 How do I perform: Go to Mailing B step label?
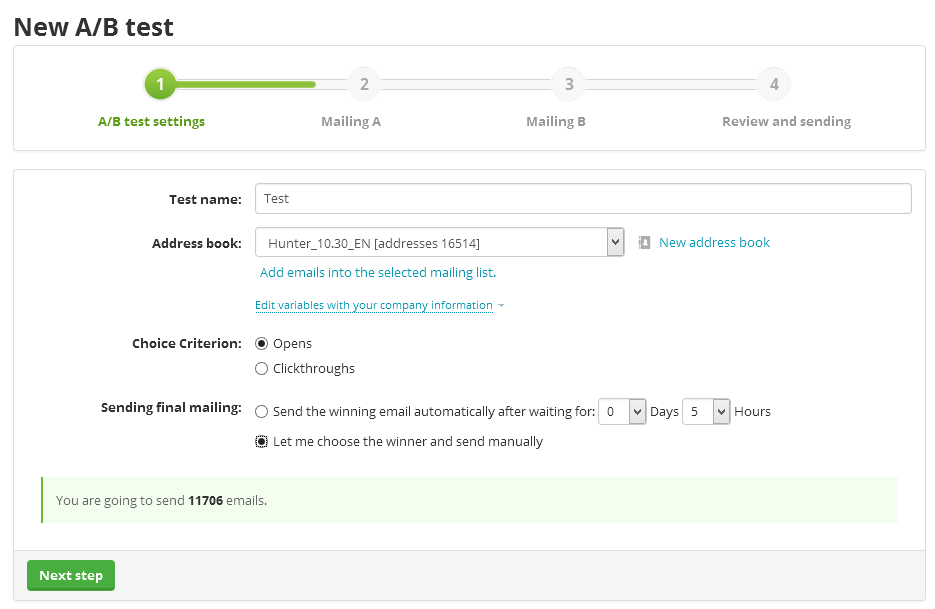pyautogui.click(x=556, y=121)
